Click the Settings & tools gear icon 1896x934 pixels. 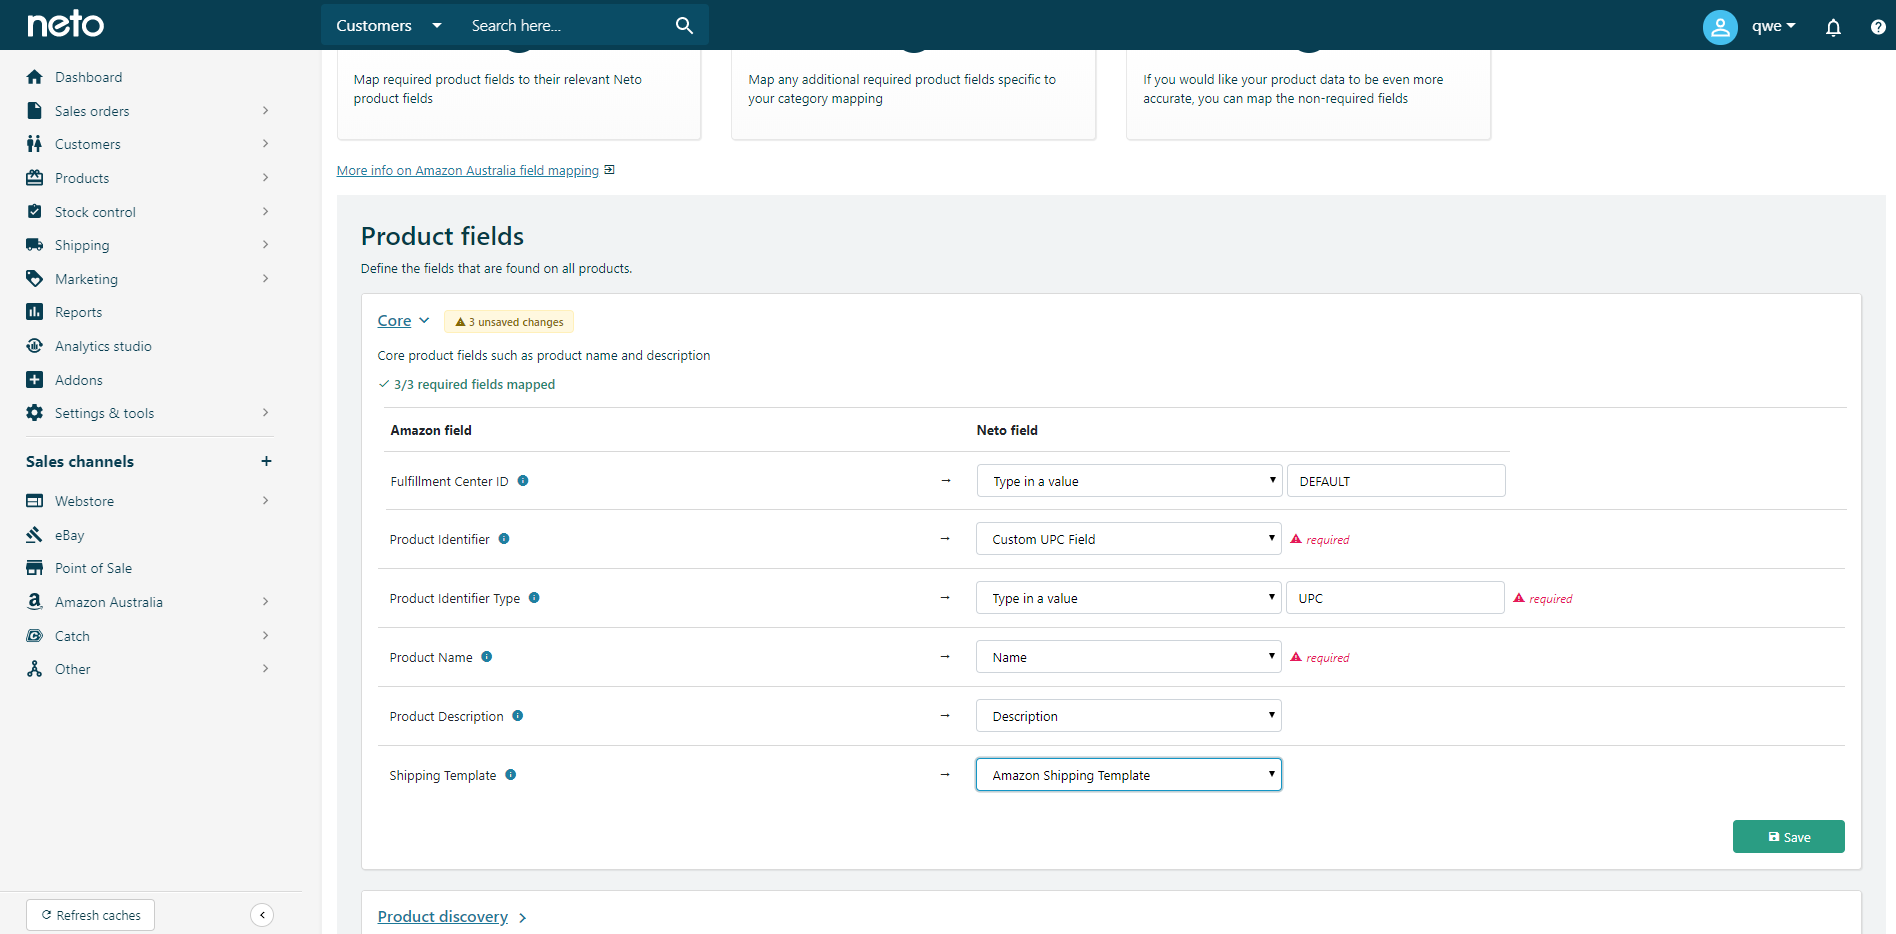pyautogui.click(x=35, y=413)
